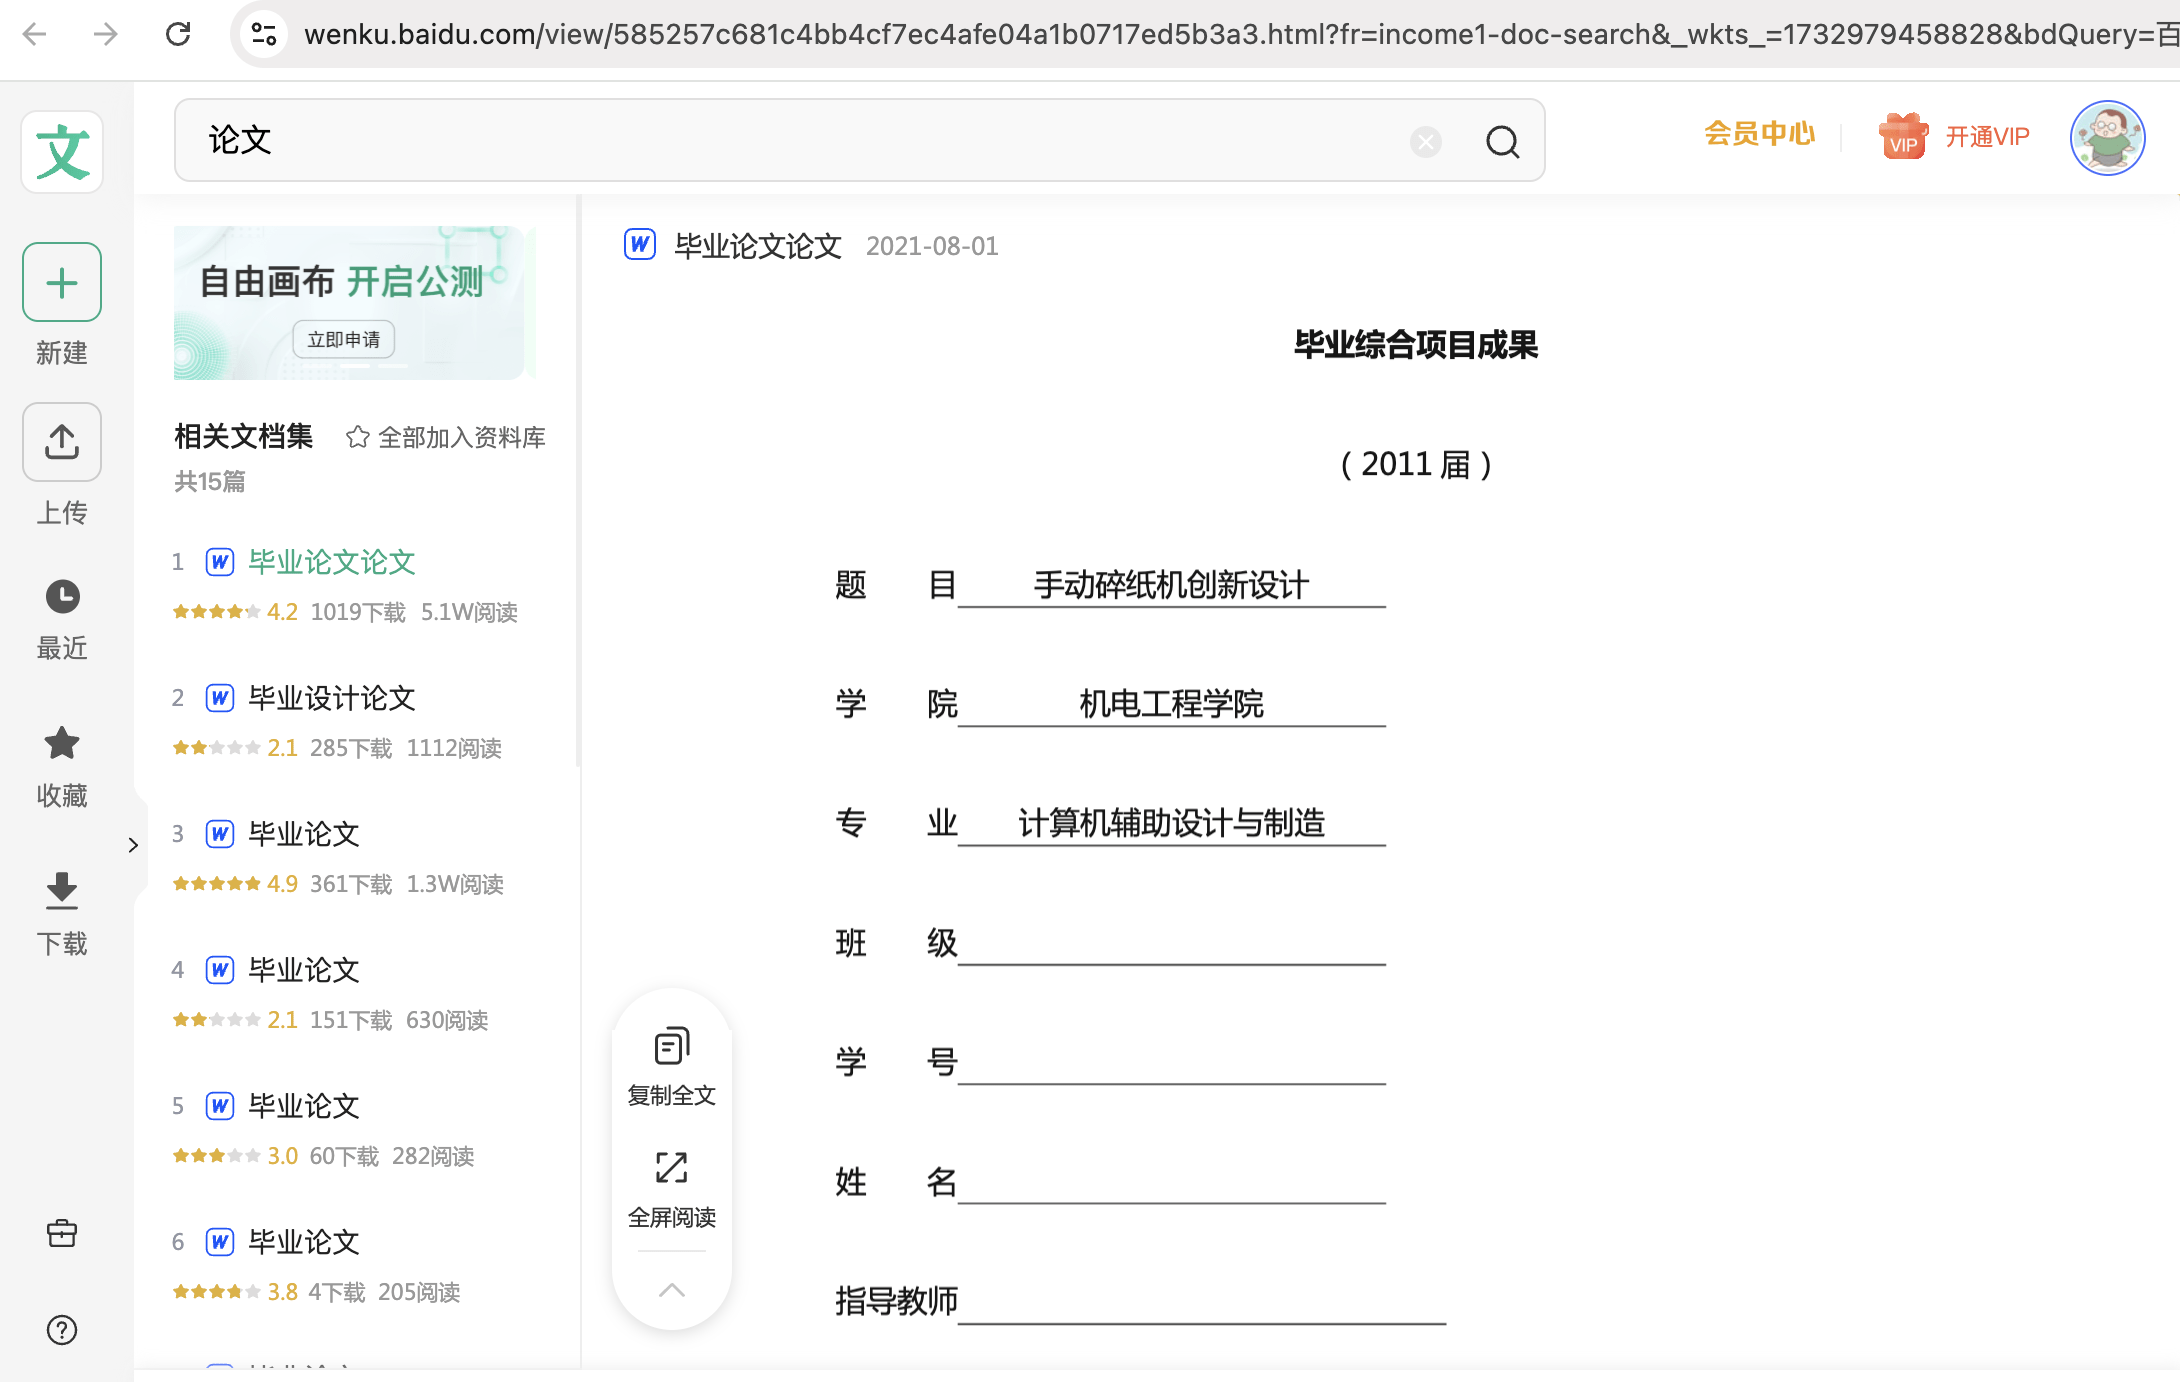Clear the search box with the X icon
This screenshot has width=2180, height=1382.
point(1425,141)
